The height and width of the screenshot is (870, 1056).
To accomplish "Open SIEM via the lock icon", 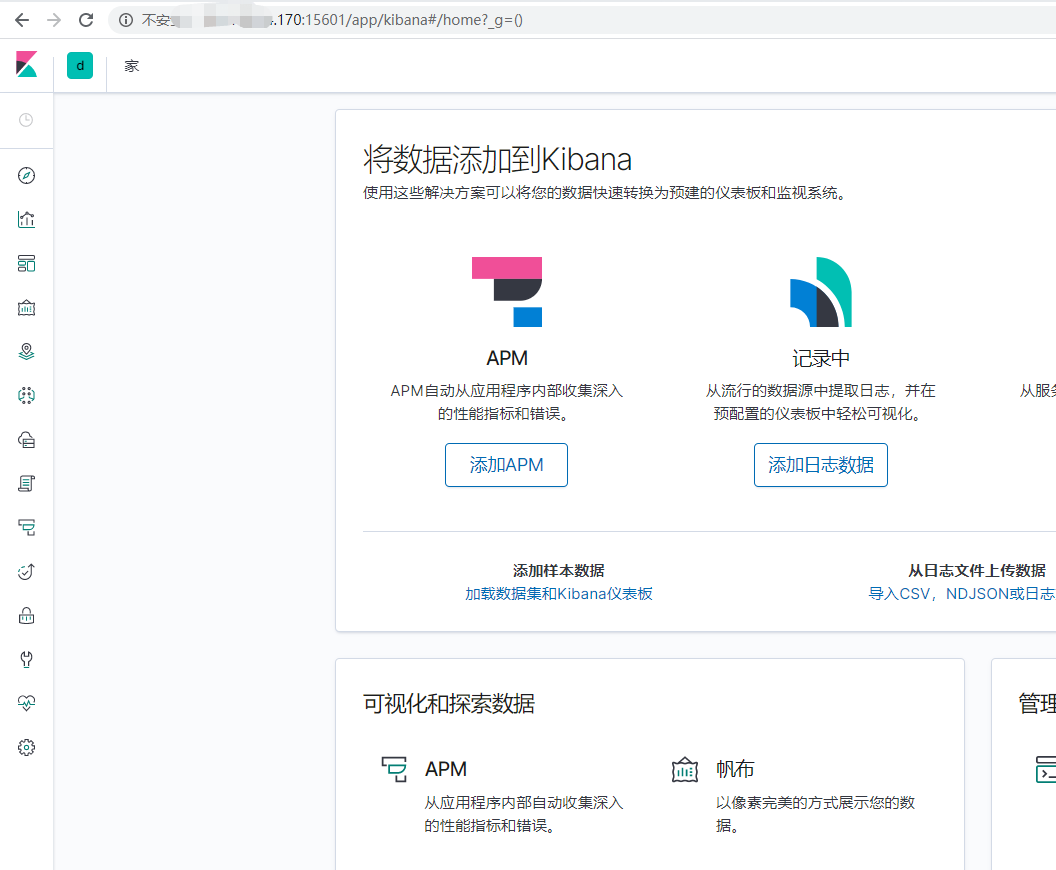I will (26, 615).
